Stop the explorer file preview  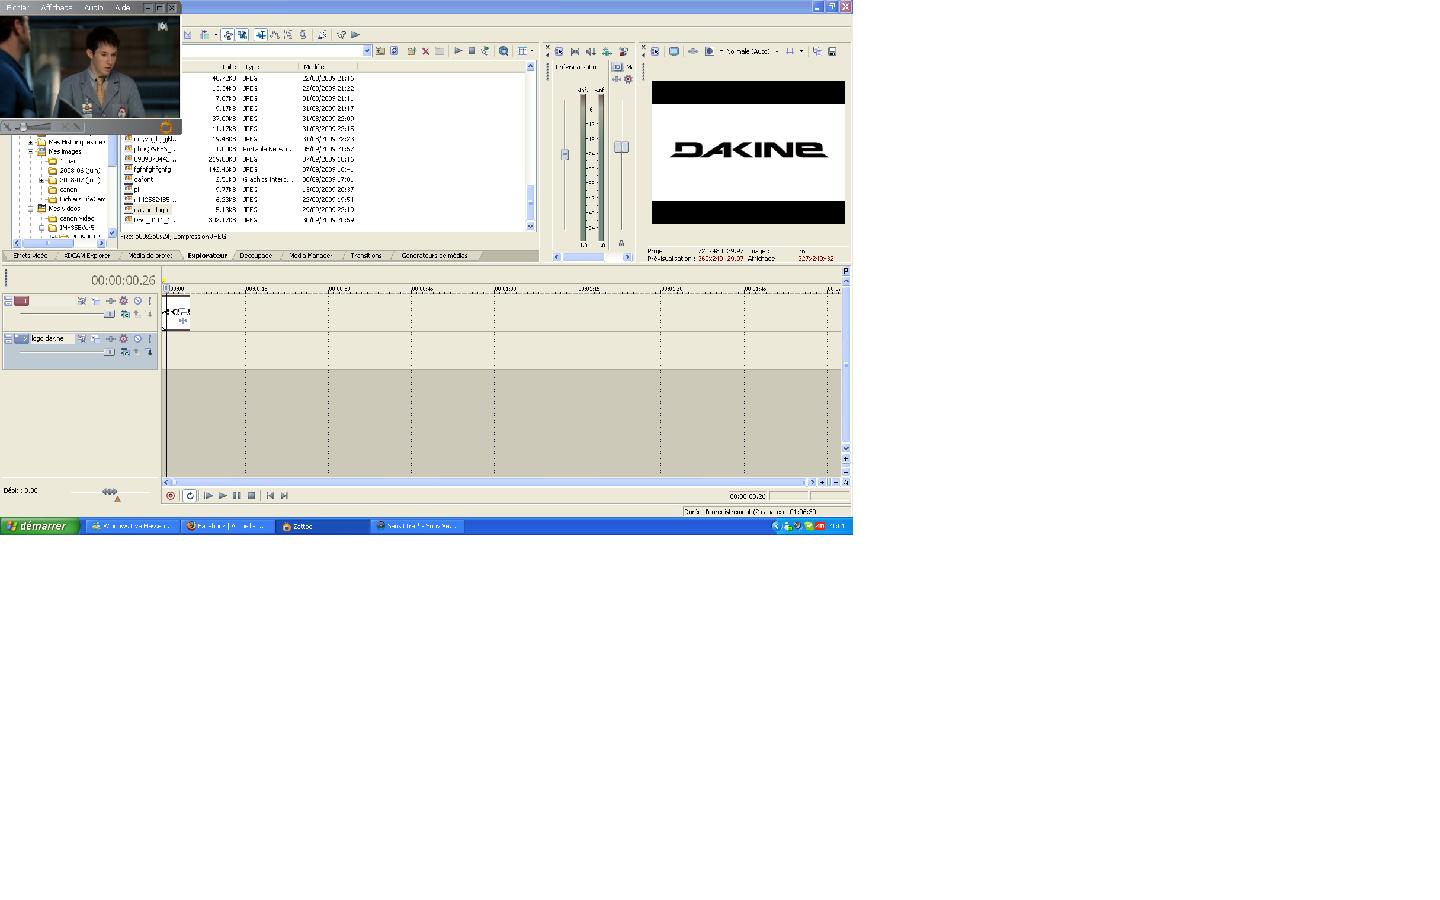coord(472,51)
